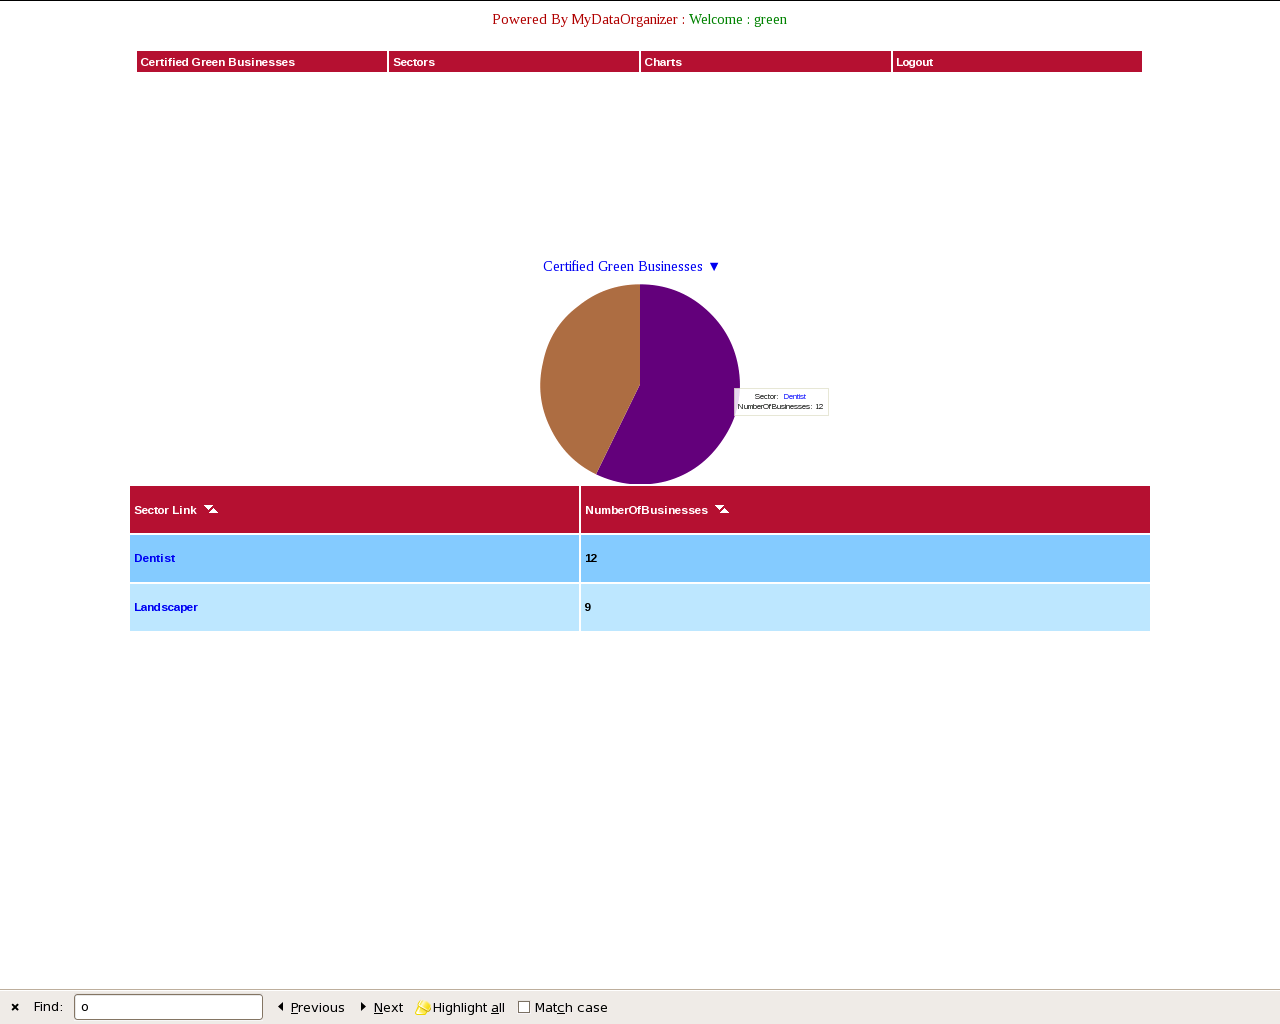1280x1024 pixels.
Task: Open the Dentist sector link in table
Action: (x=155, y=558)
